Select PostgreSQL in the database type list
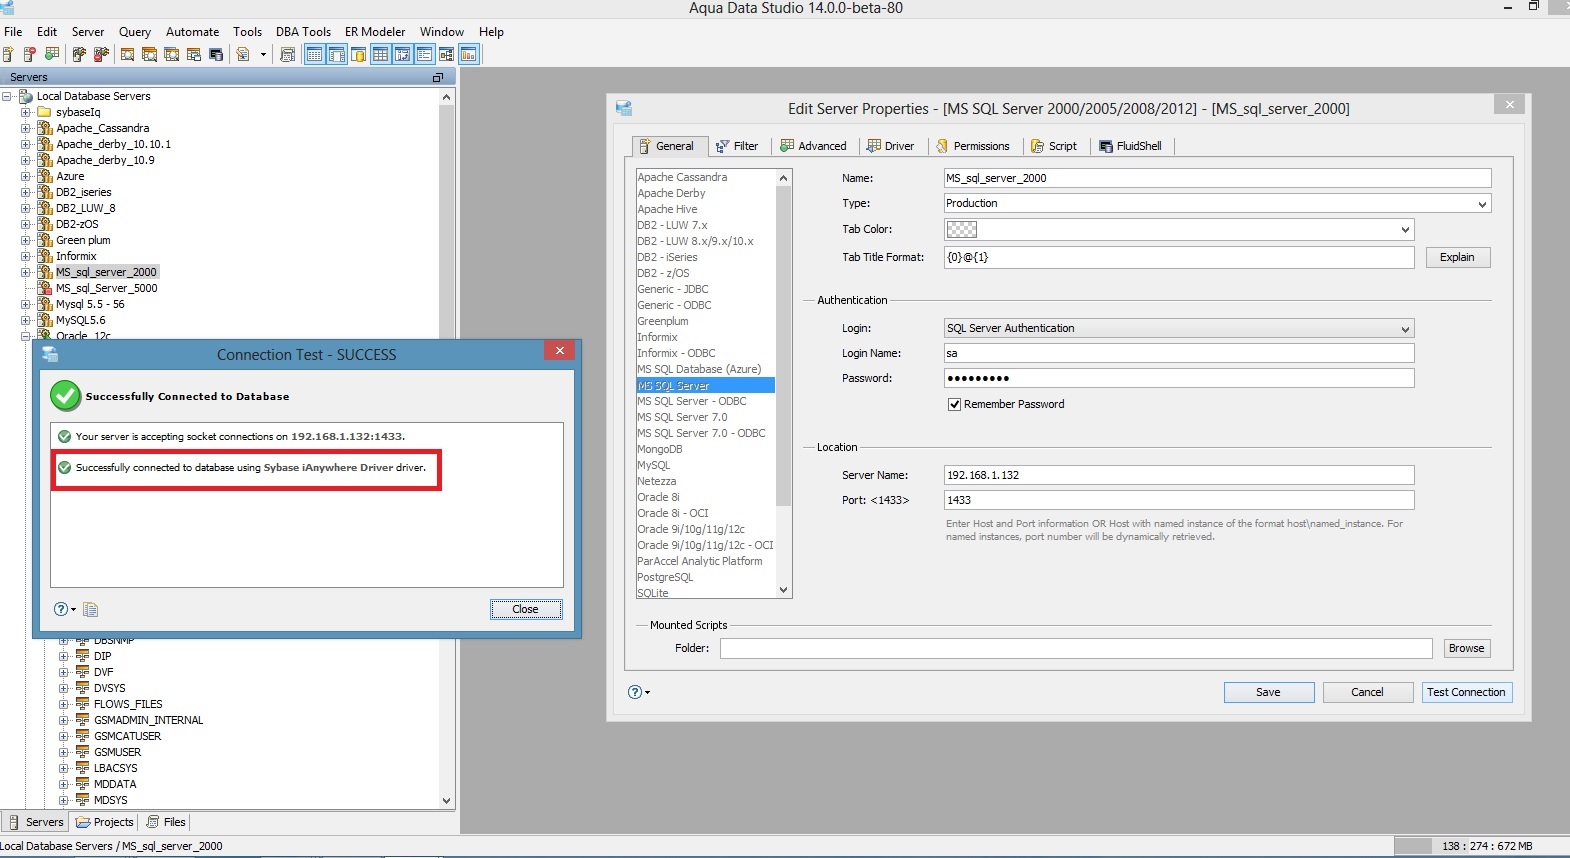 665,577
